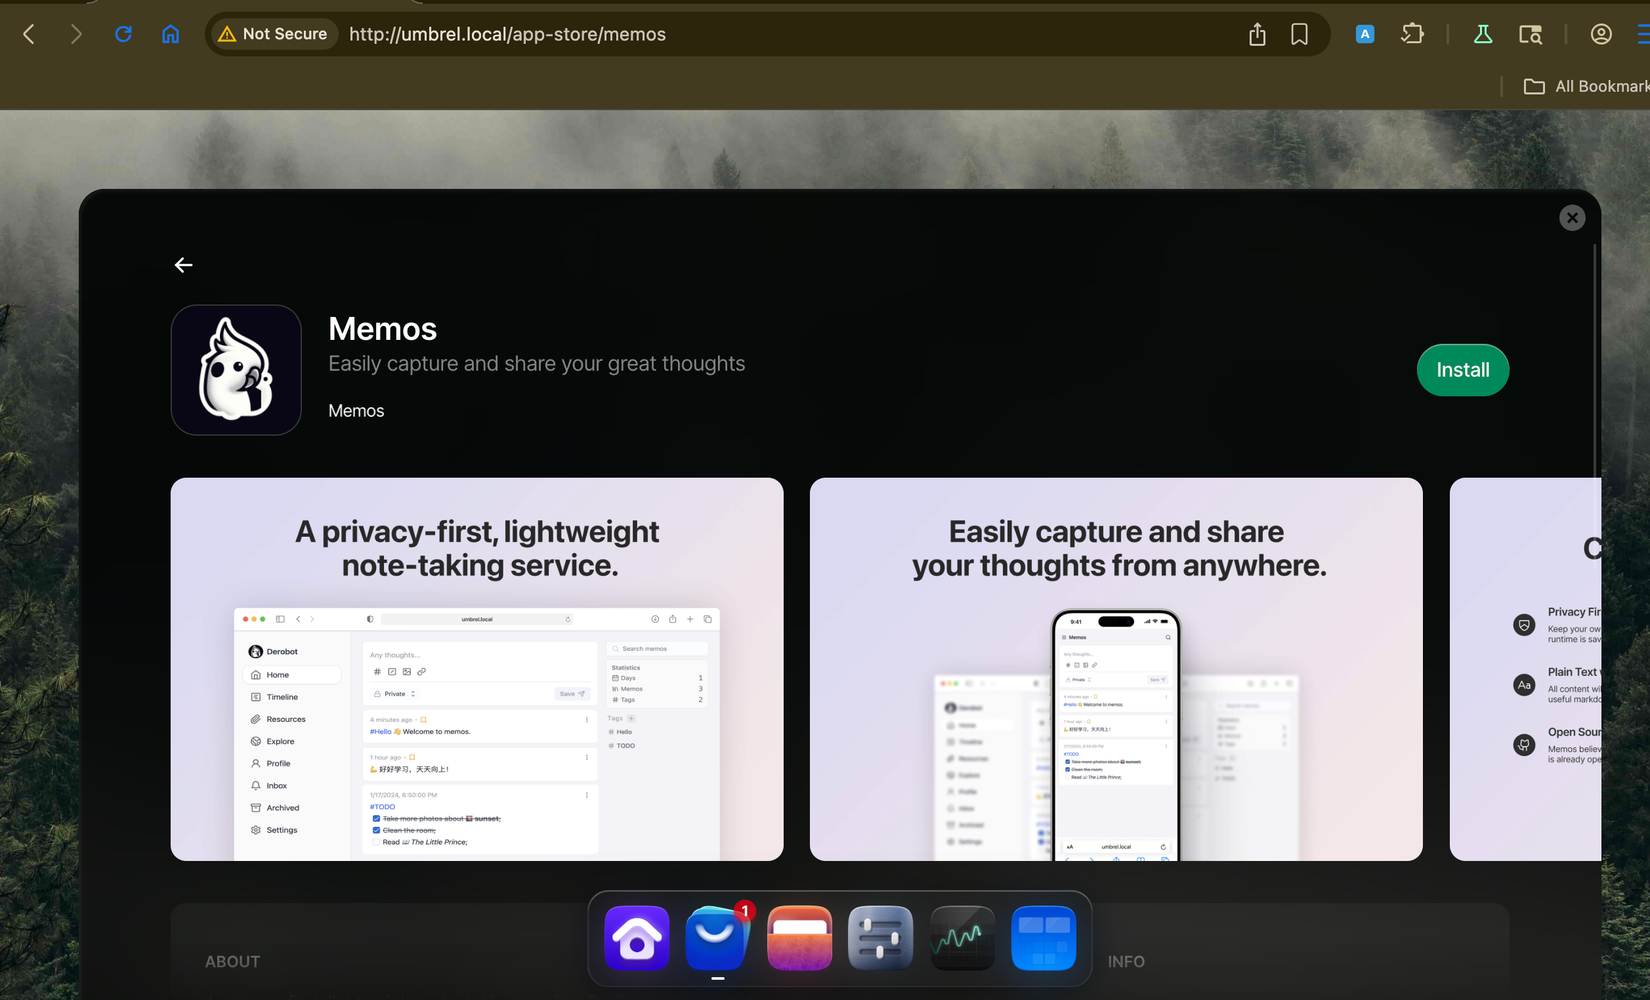This screenshot has width=1650, height=1000.
Task: Open the Files dock icon
Action: [799, 938]
